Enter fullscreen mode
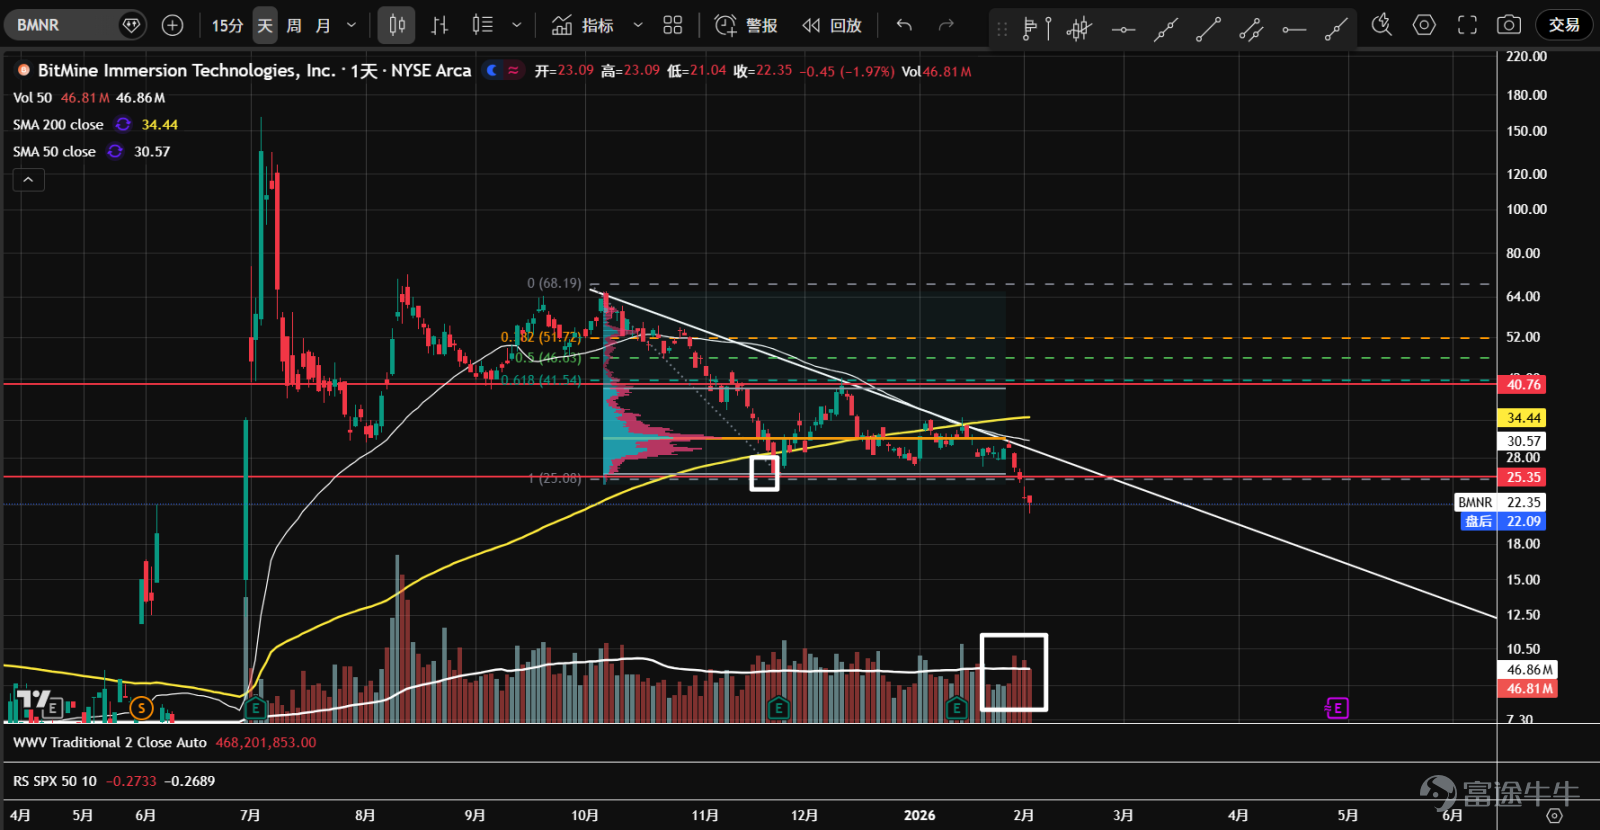The image size is (1600, 830). pyautogui.click(x=1467, y=25)
